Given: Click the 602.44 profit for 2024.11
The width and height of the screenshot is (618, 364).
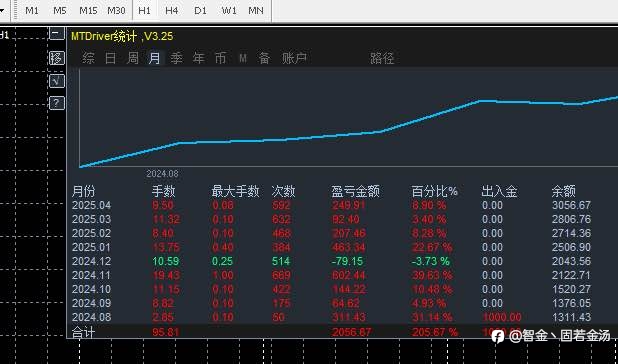Looking at the screenshot, I should coord(349,275).
